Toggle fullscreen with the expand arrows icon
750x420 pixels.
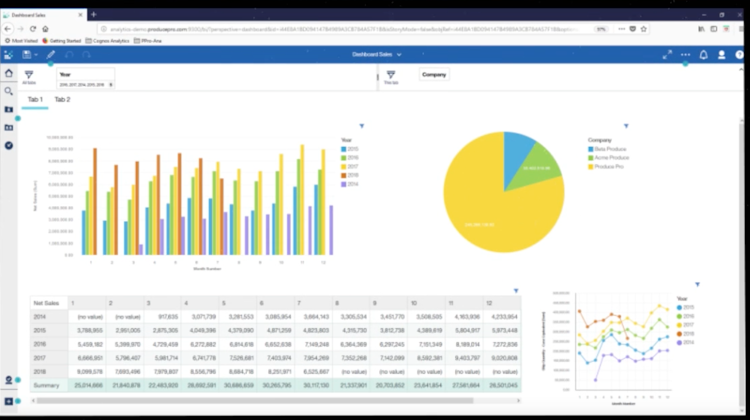[667, 55]
